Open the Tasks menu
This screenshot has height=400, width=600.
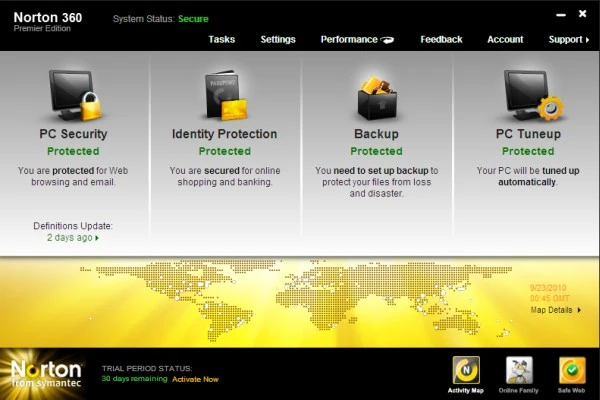pos(222,40)
